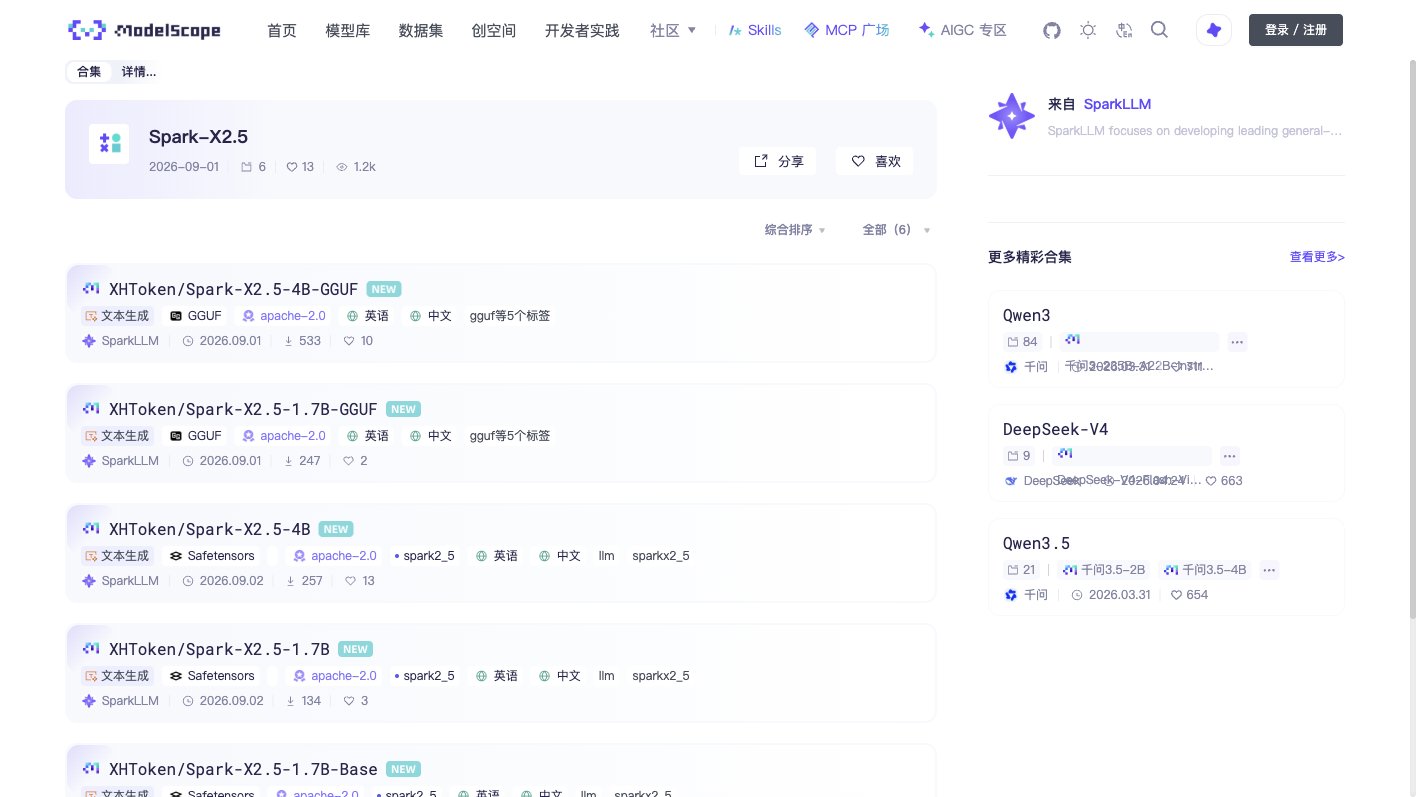Click download icon in Spark-X2.5-1.7B-GGUF row

click(x=291, y=461)
